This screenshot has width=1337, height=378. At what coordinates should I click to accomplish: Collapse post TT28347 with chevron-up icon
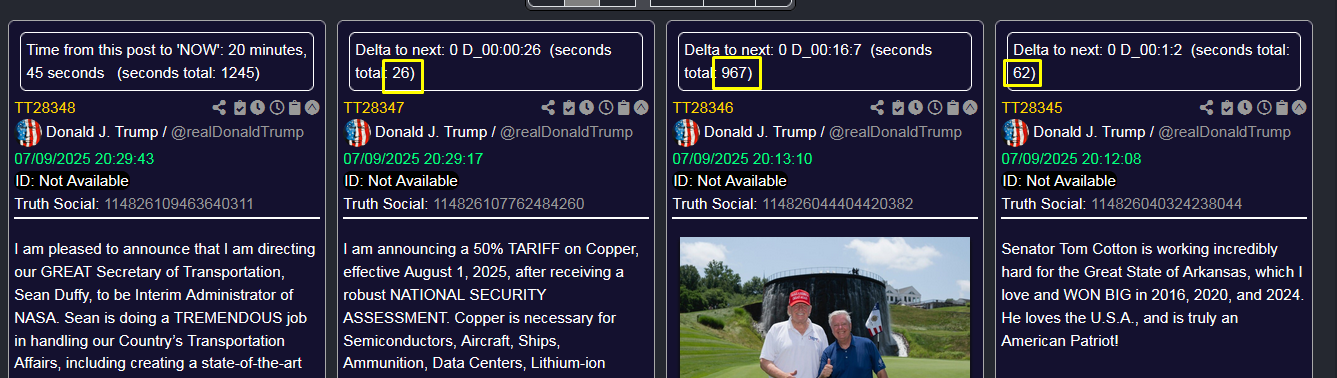click(641, 108)
